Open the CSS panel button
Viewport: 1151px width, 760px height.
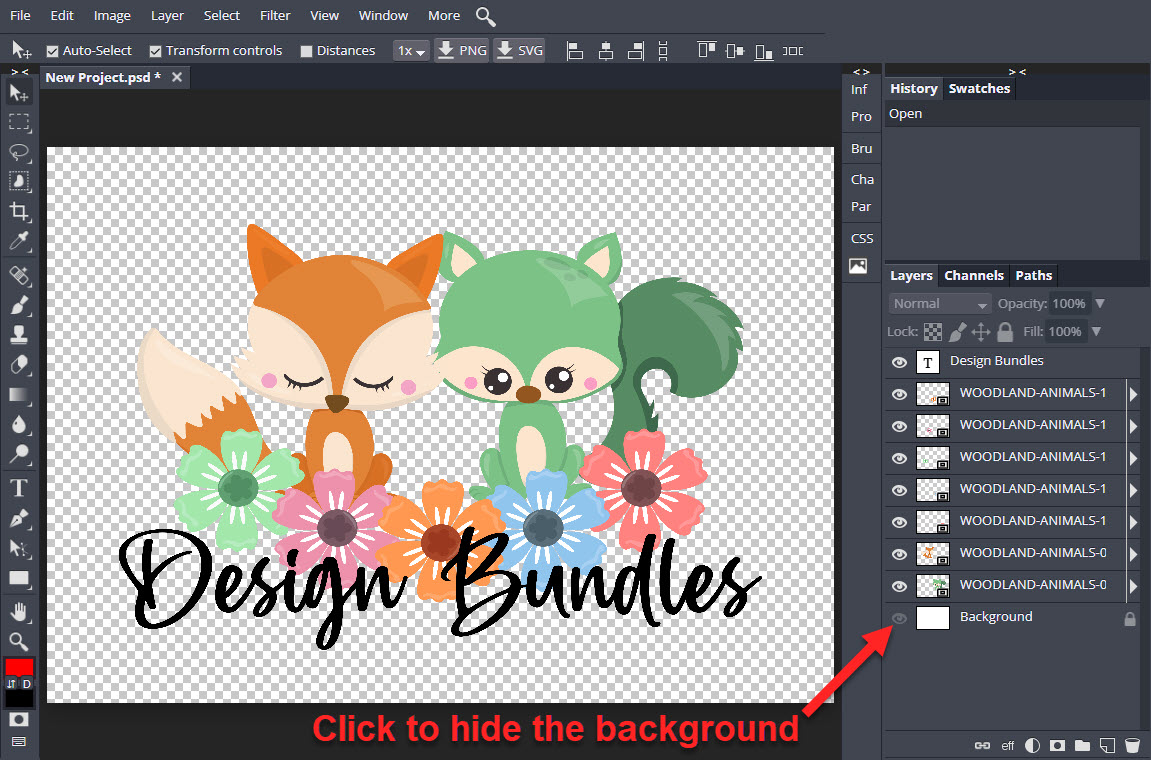862,239
